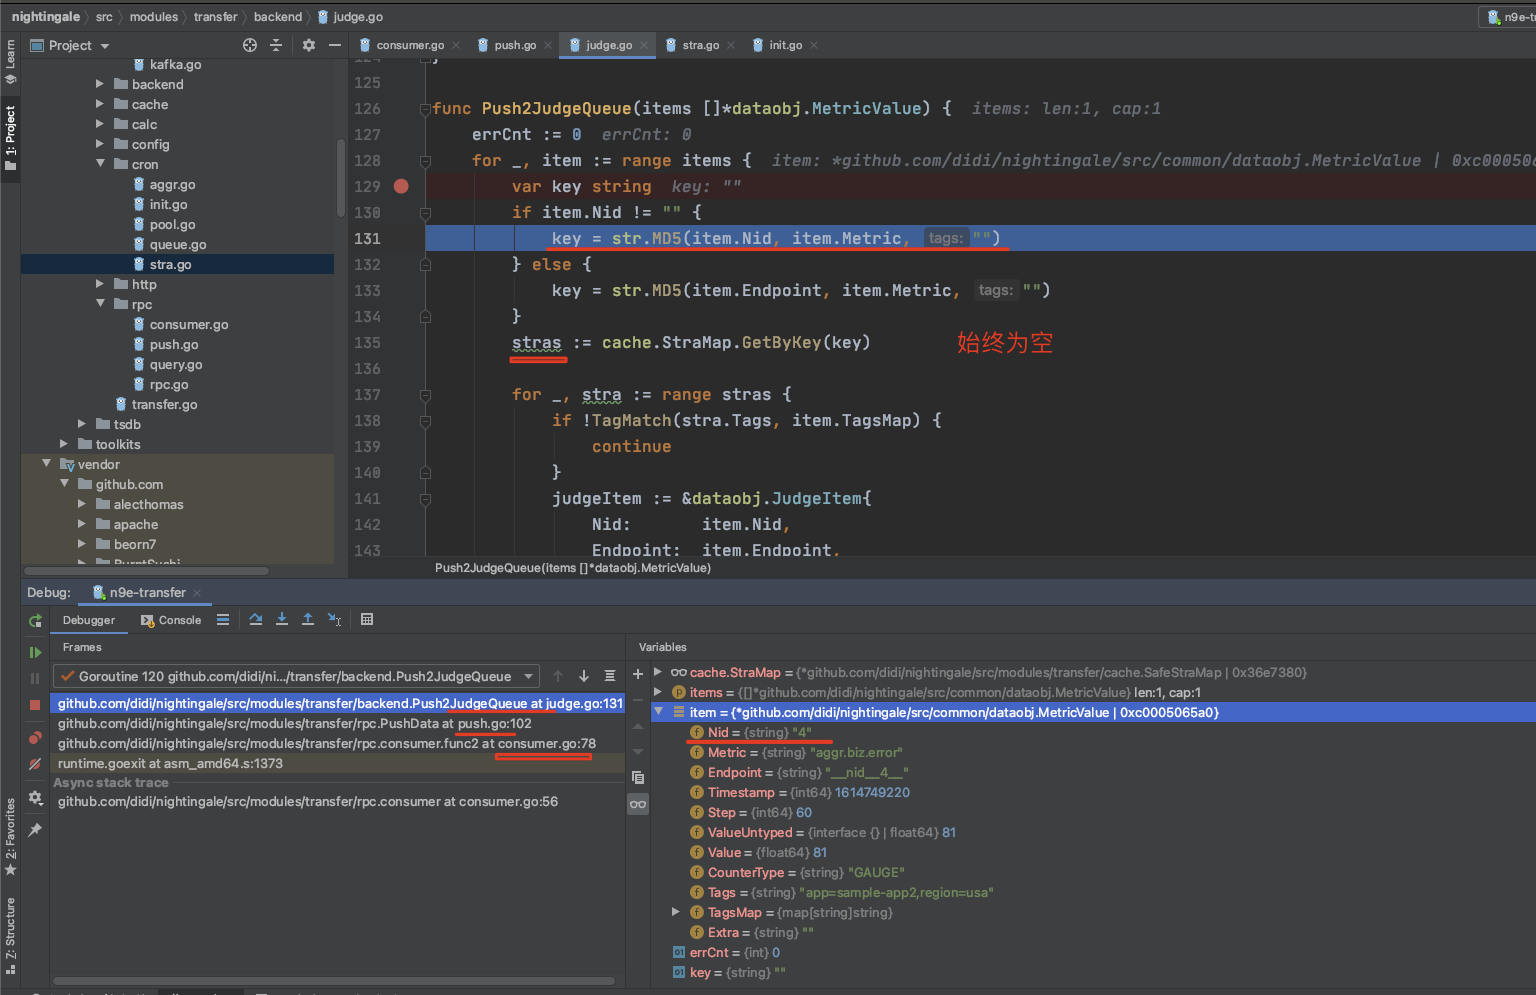The height and width of the screenshot is (995, 1536).
Task: Hide the Project panel
Action: pos(335,45)
